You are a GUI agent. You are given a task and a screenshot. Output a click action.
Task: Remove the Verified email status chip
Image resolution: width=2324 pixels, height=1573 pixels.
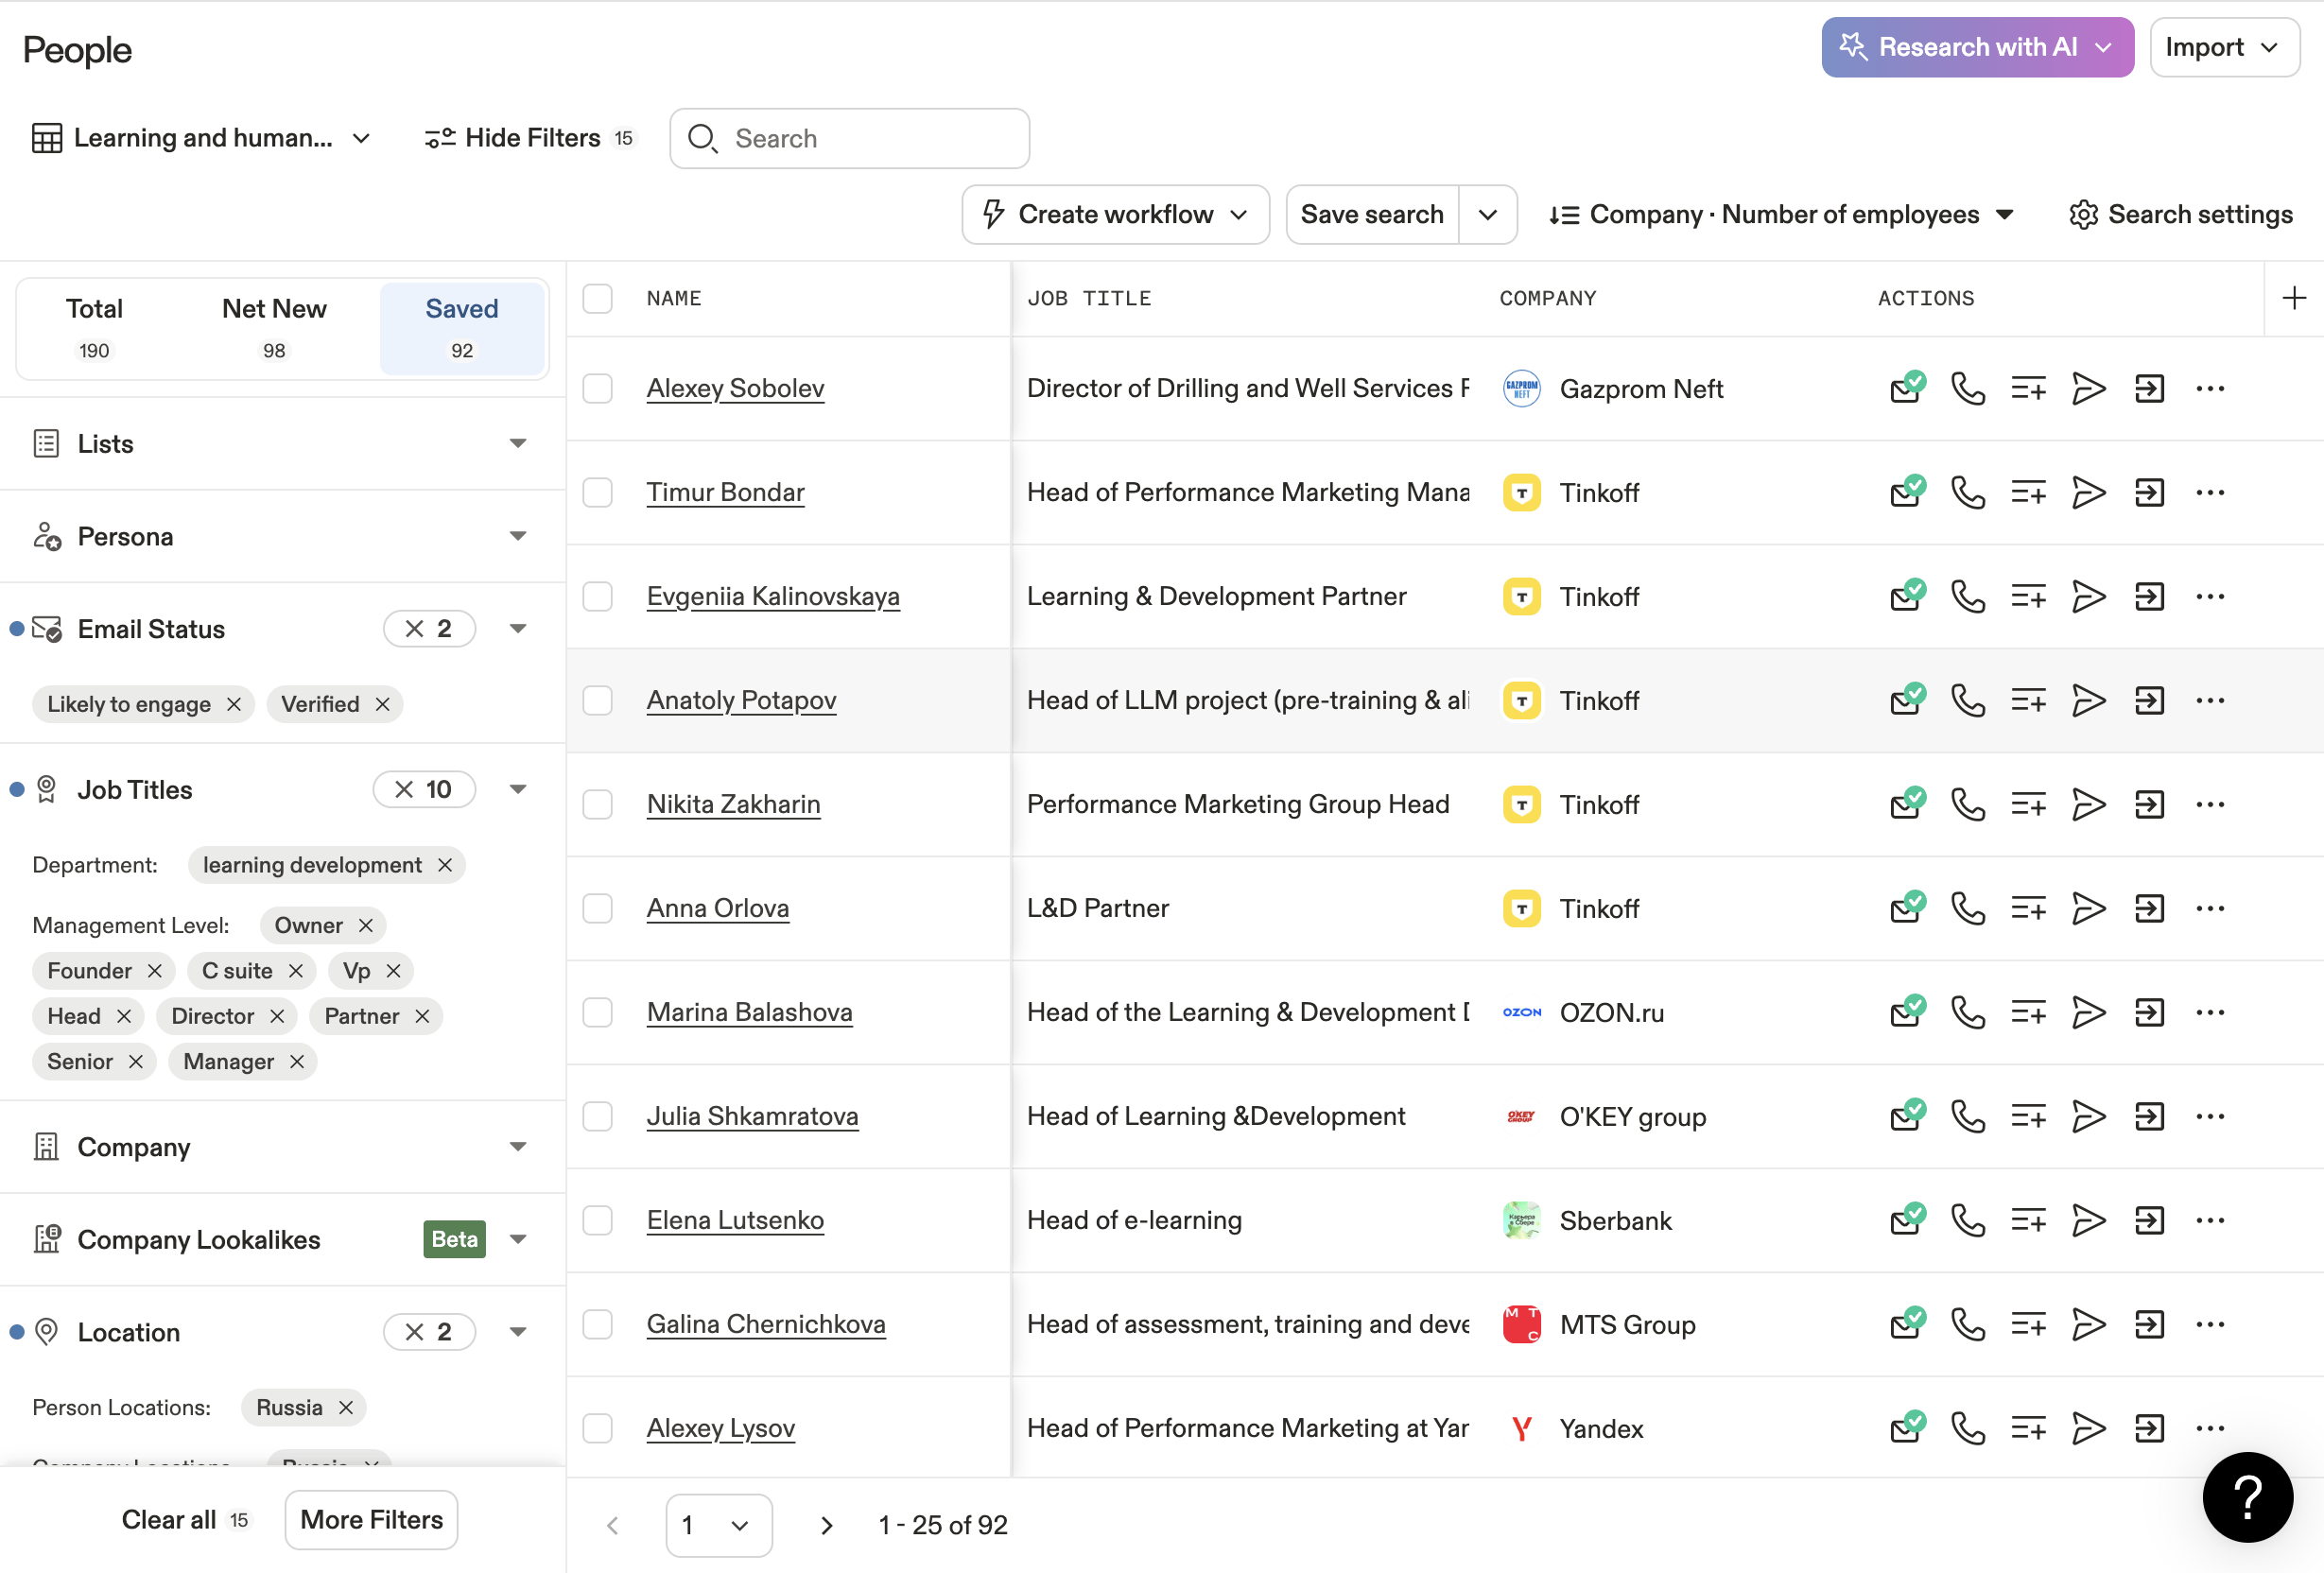tap(383, 704)
